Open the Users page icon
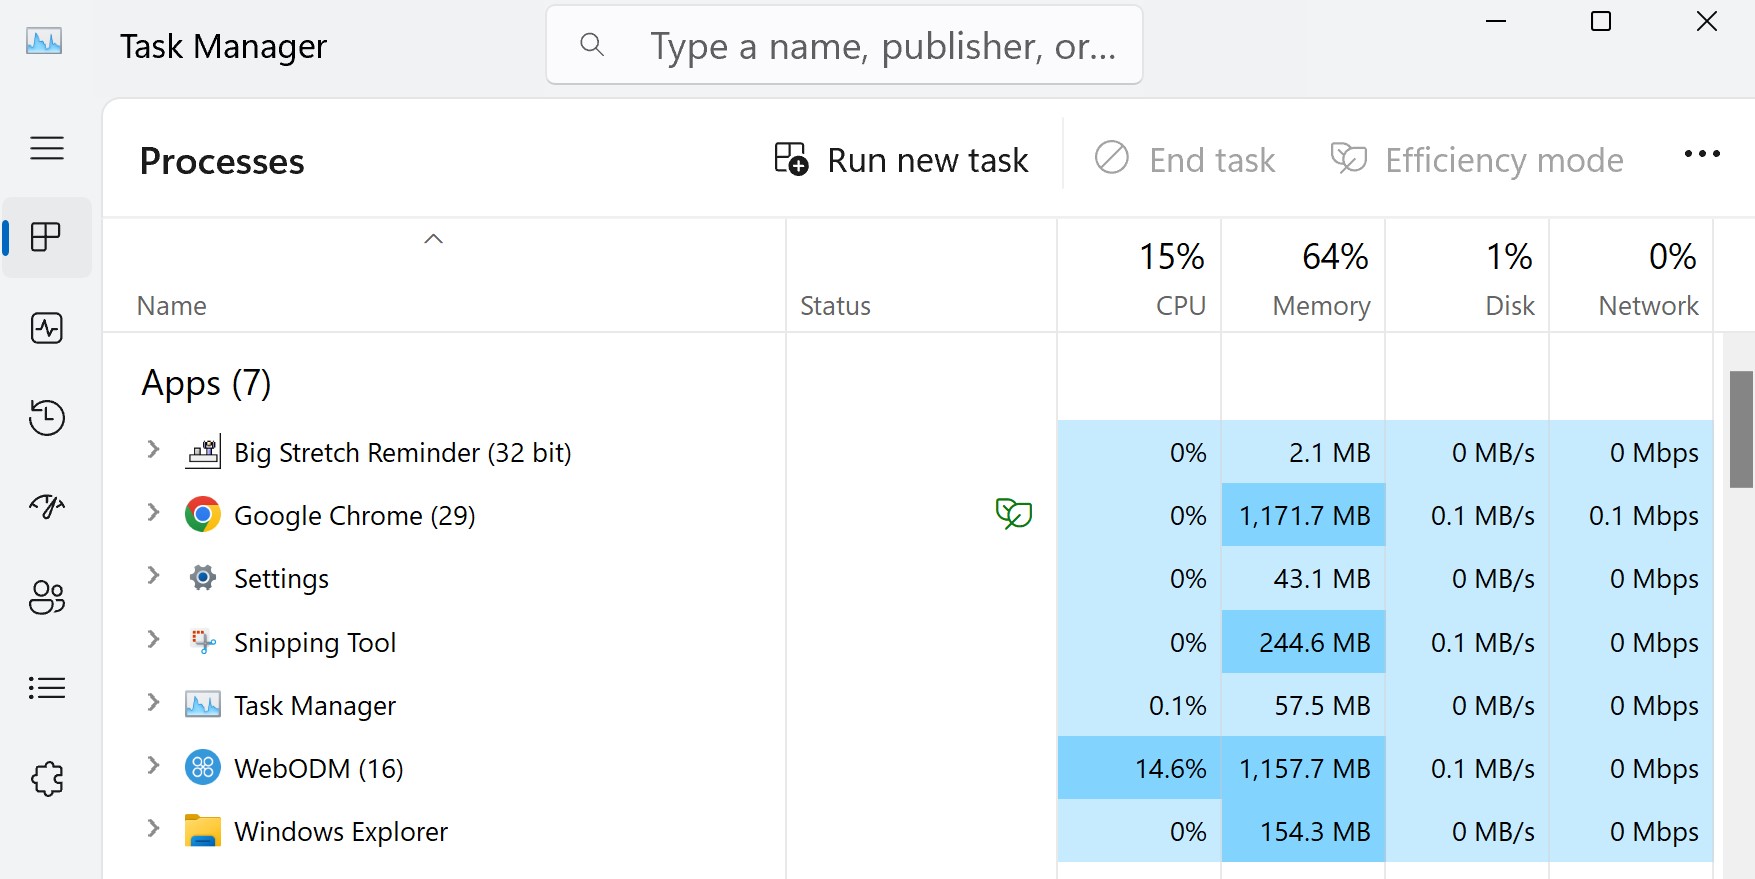The image size is (1755, 879). 47,598
